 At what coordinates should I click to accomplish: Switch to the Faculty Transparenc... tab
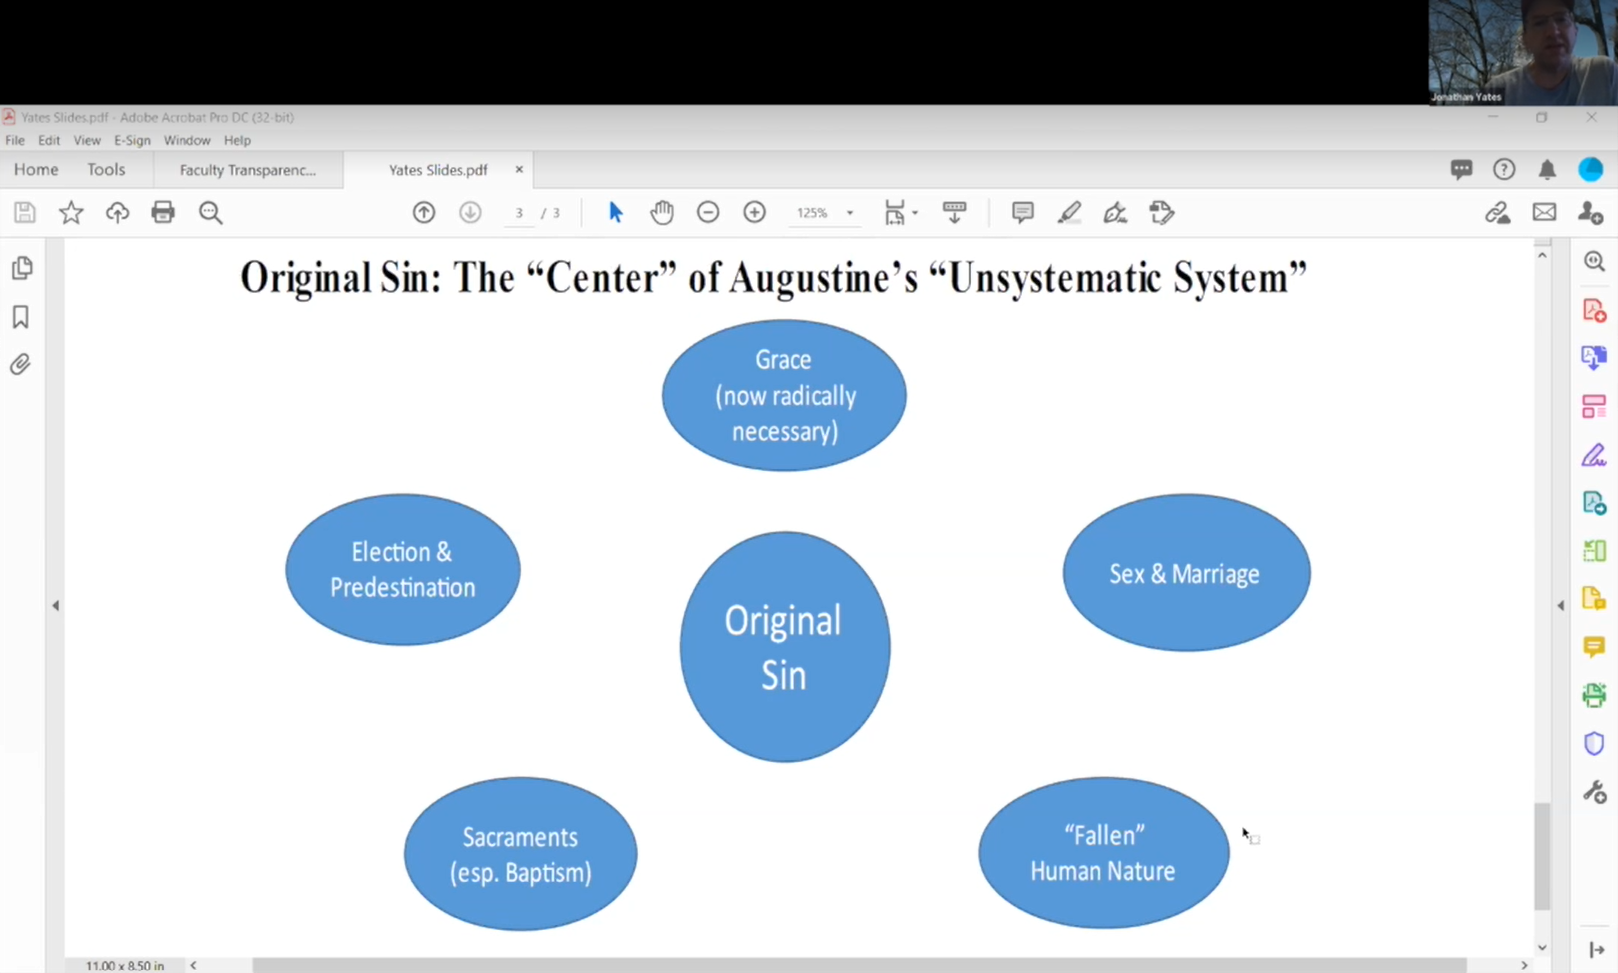click(247, 170)
